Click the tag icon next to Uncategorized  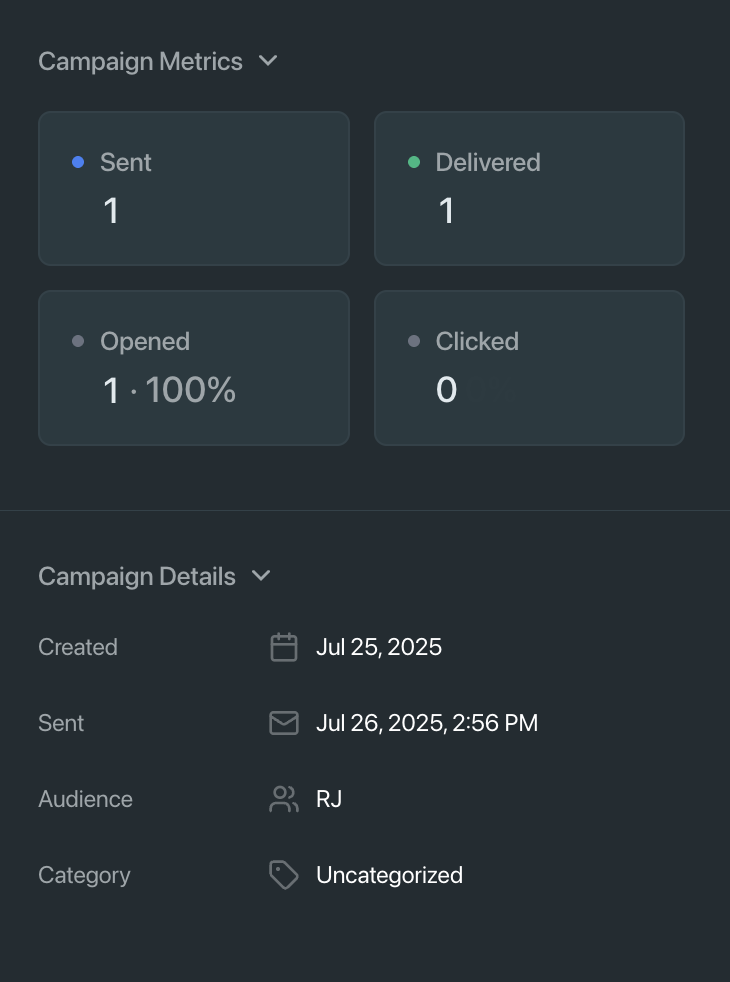coord(284,875)
